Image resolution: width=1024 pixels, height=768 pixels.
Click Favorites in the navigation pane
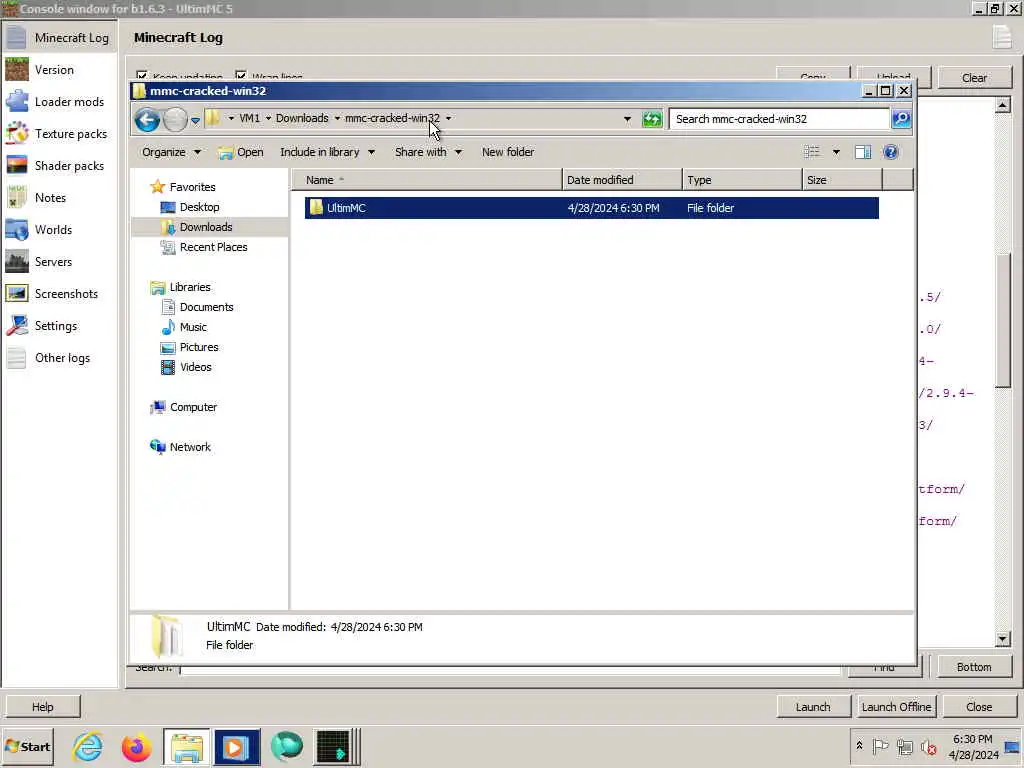coord(192,187)
